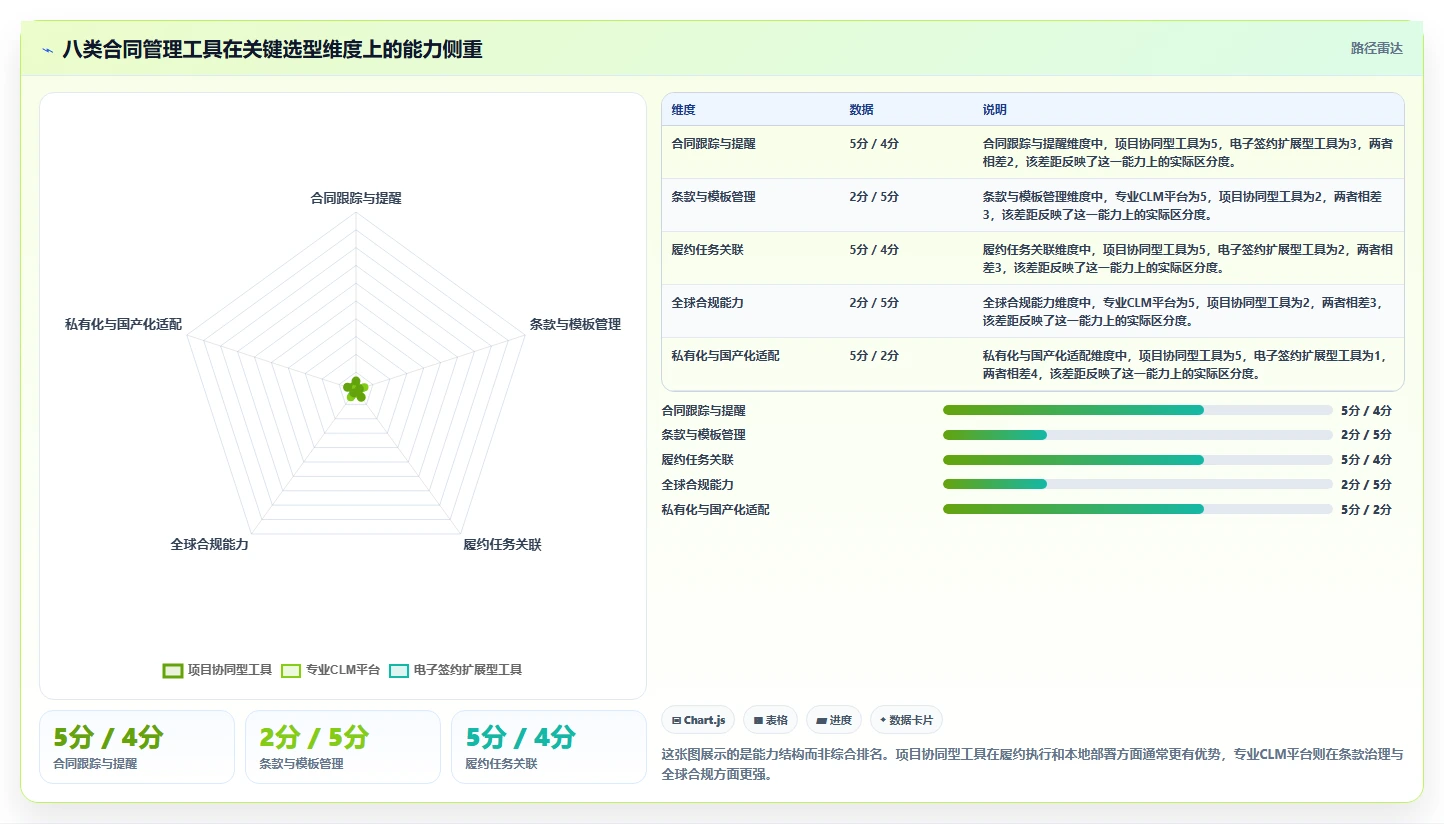The width and height of the screenshot is (1444, 824).
Task: Click the teal 电子签约扩展型工具 legend swatch
Action: pyautogui.click(x=399, y=670)
